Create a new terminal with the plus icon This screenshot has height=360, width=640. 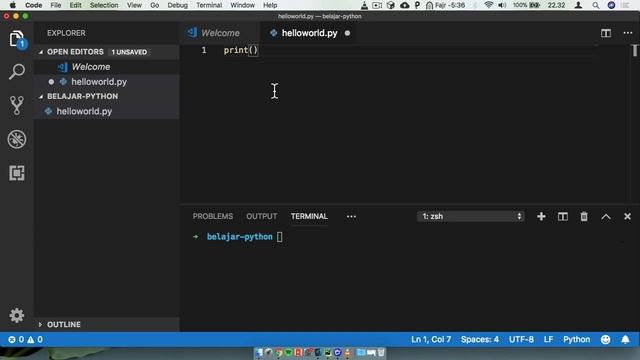[x=541, y=216]
